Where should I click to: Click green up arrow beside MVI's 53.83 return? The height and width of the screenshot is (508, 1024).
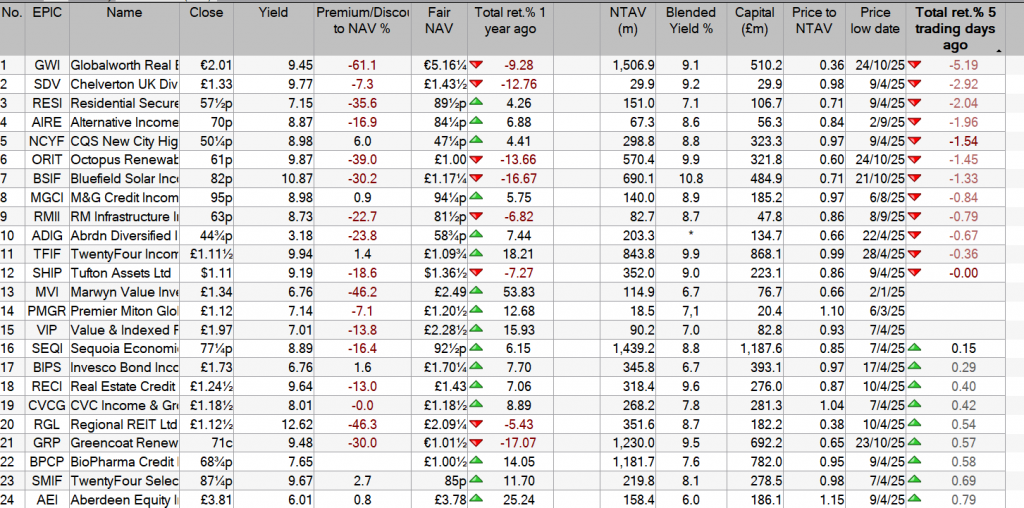[478, 291]
